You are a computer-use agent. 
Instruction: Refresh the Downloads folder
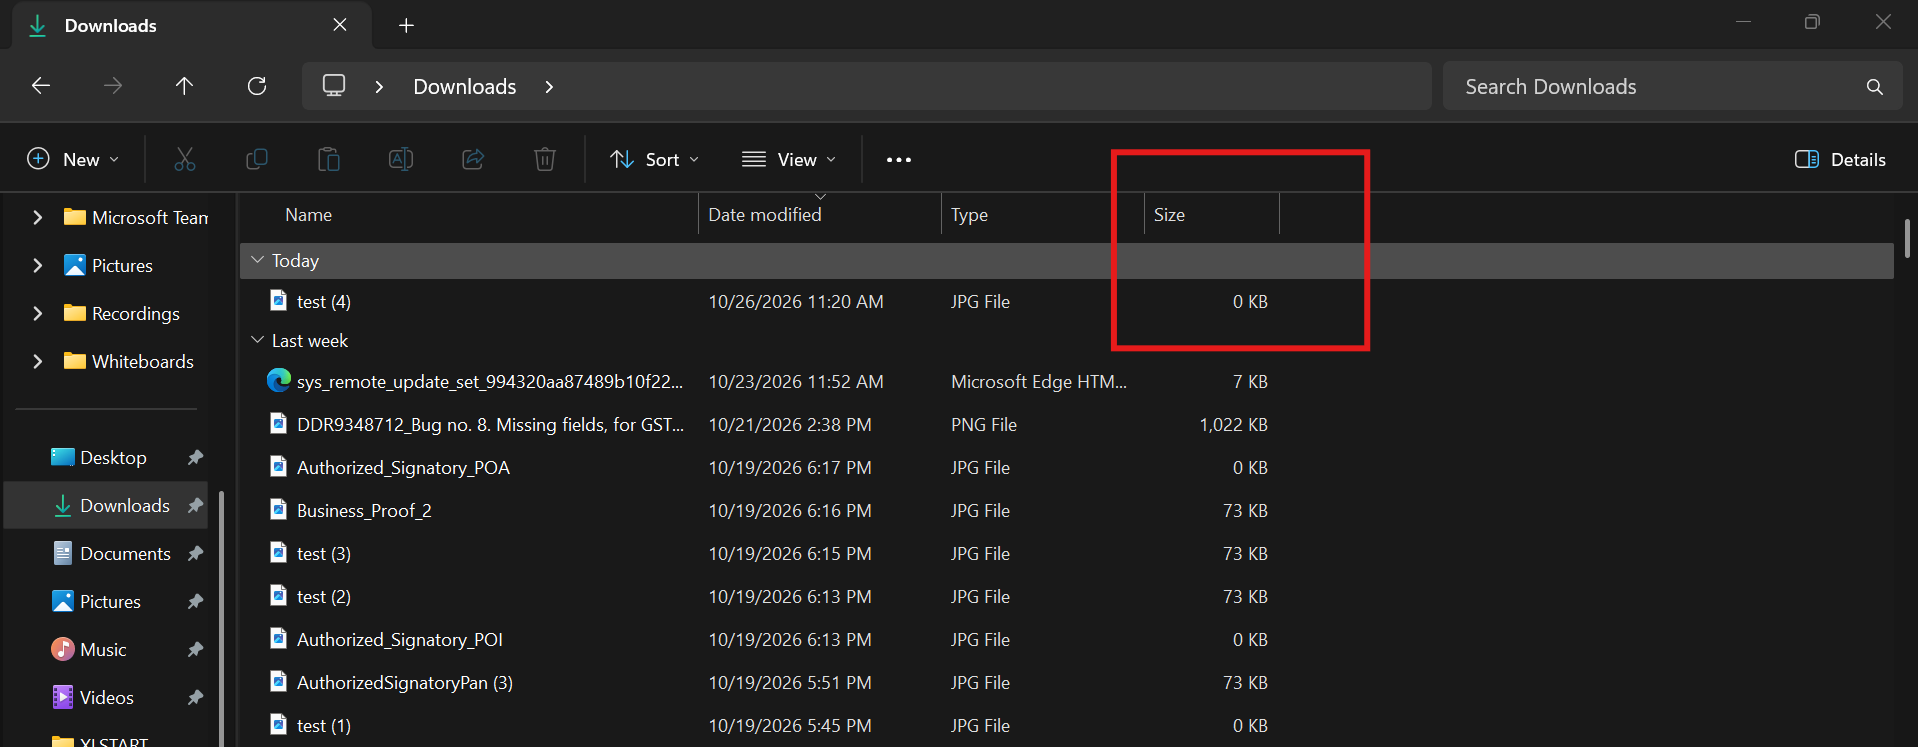(x=257, y=86)
